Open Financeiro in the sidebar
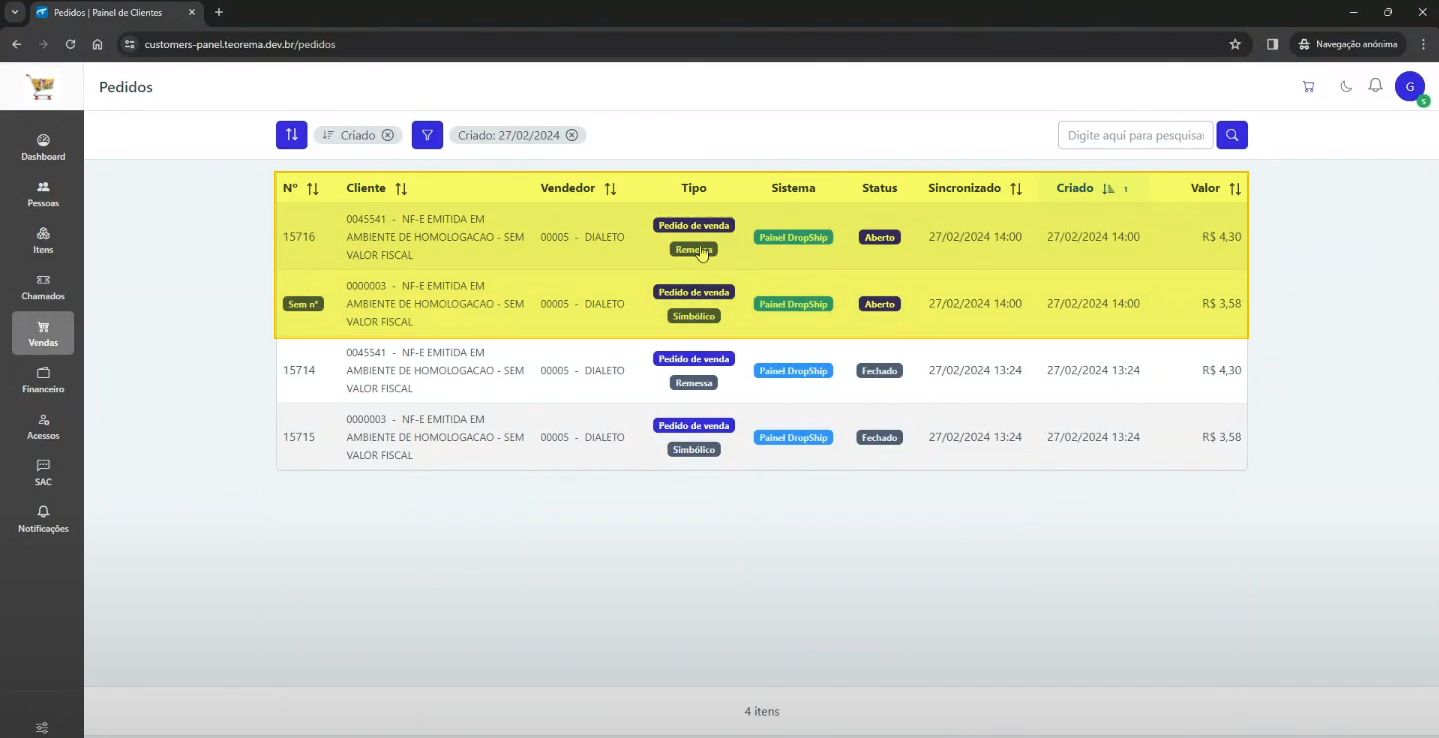Screen dimensions: 1439x738 point(43,380)
